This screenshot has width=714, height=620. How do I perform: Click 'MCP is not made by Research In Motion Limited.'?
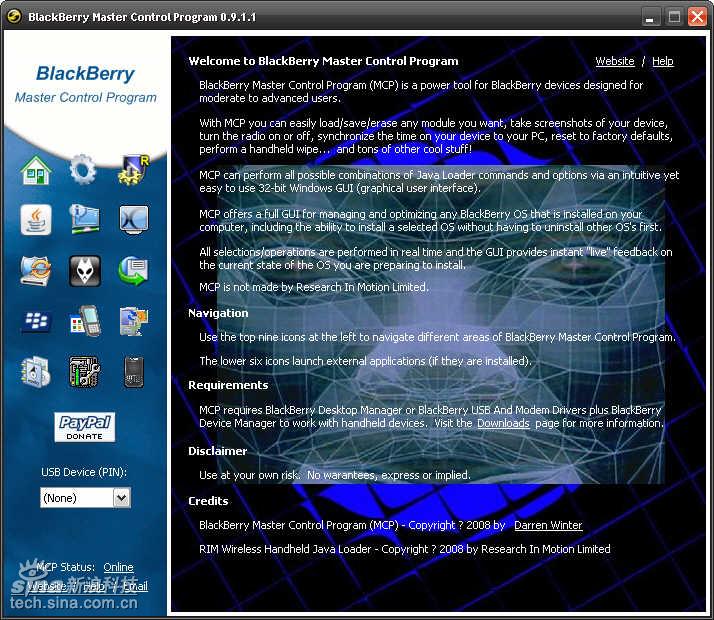[314, 287]
